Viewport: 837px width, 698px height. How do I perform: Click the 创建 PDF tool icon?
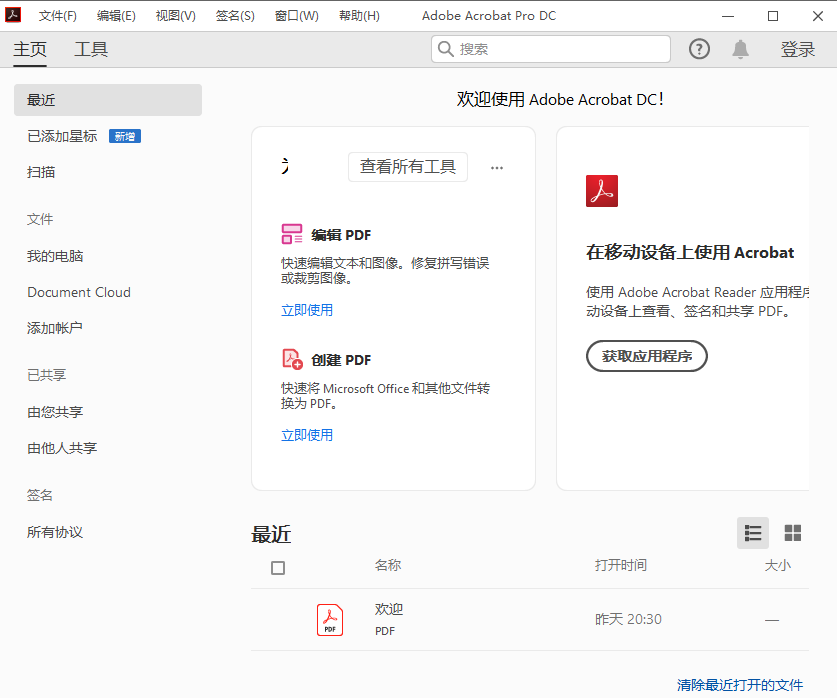point(292,360)
